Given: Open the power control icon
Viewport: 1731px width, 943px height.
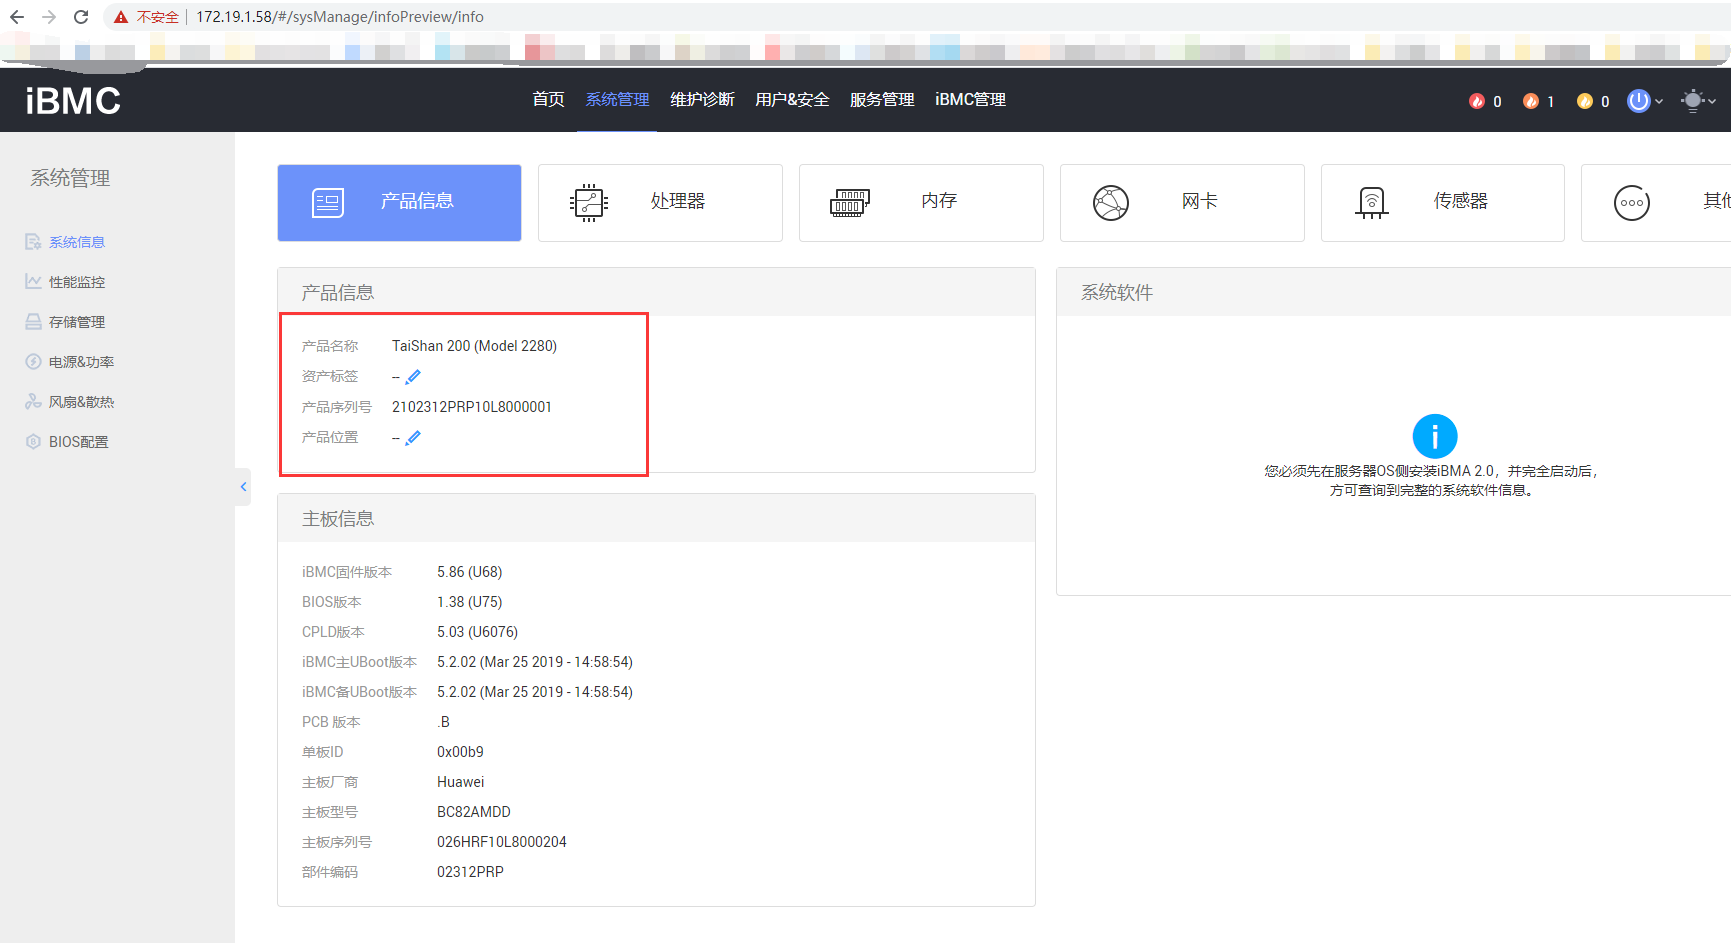Looking at the screenshot, I should pyautogui.click(x=1638, y=101).
